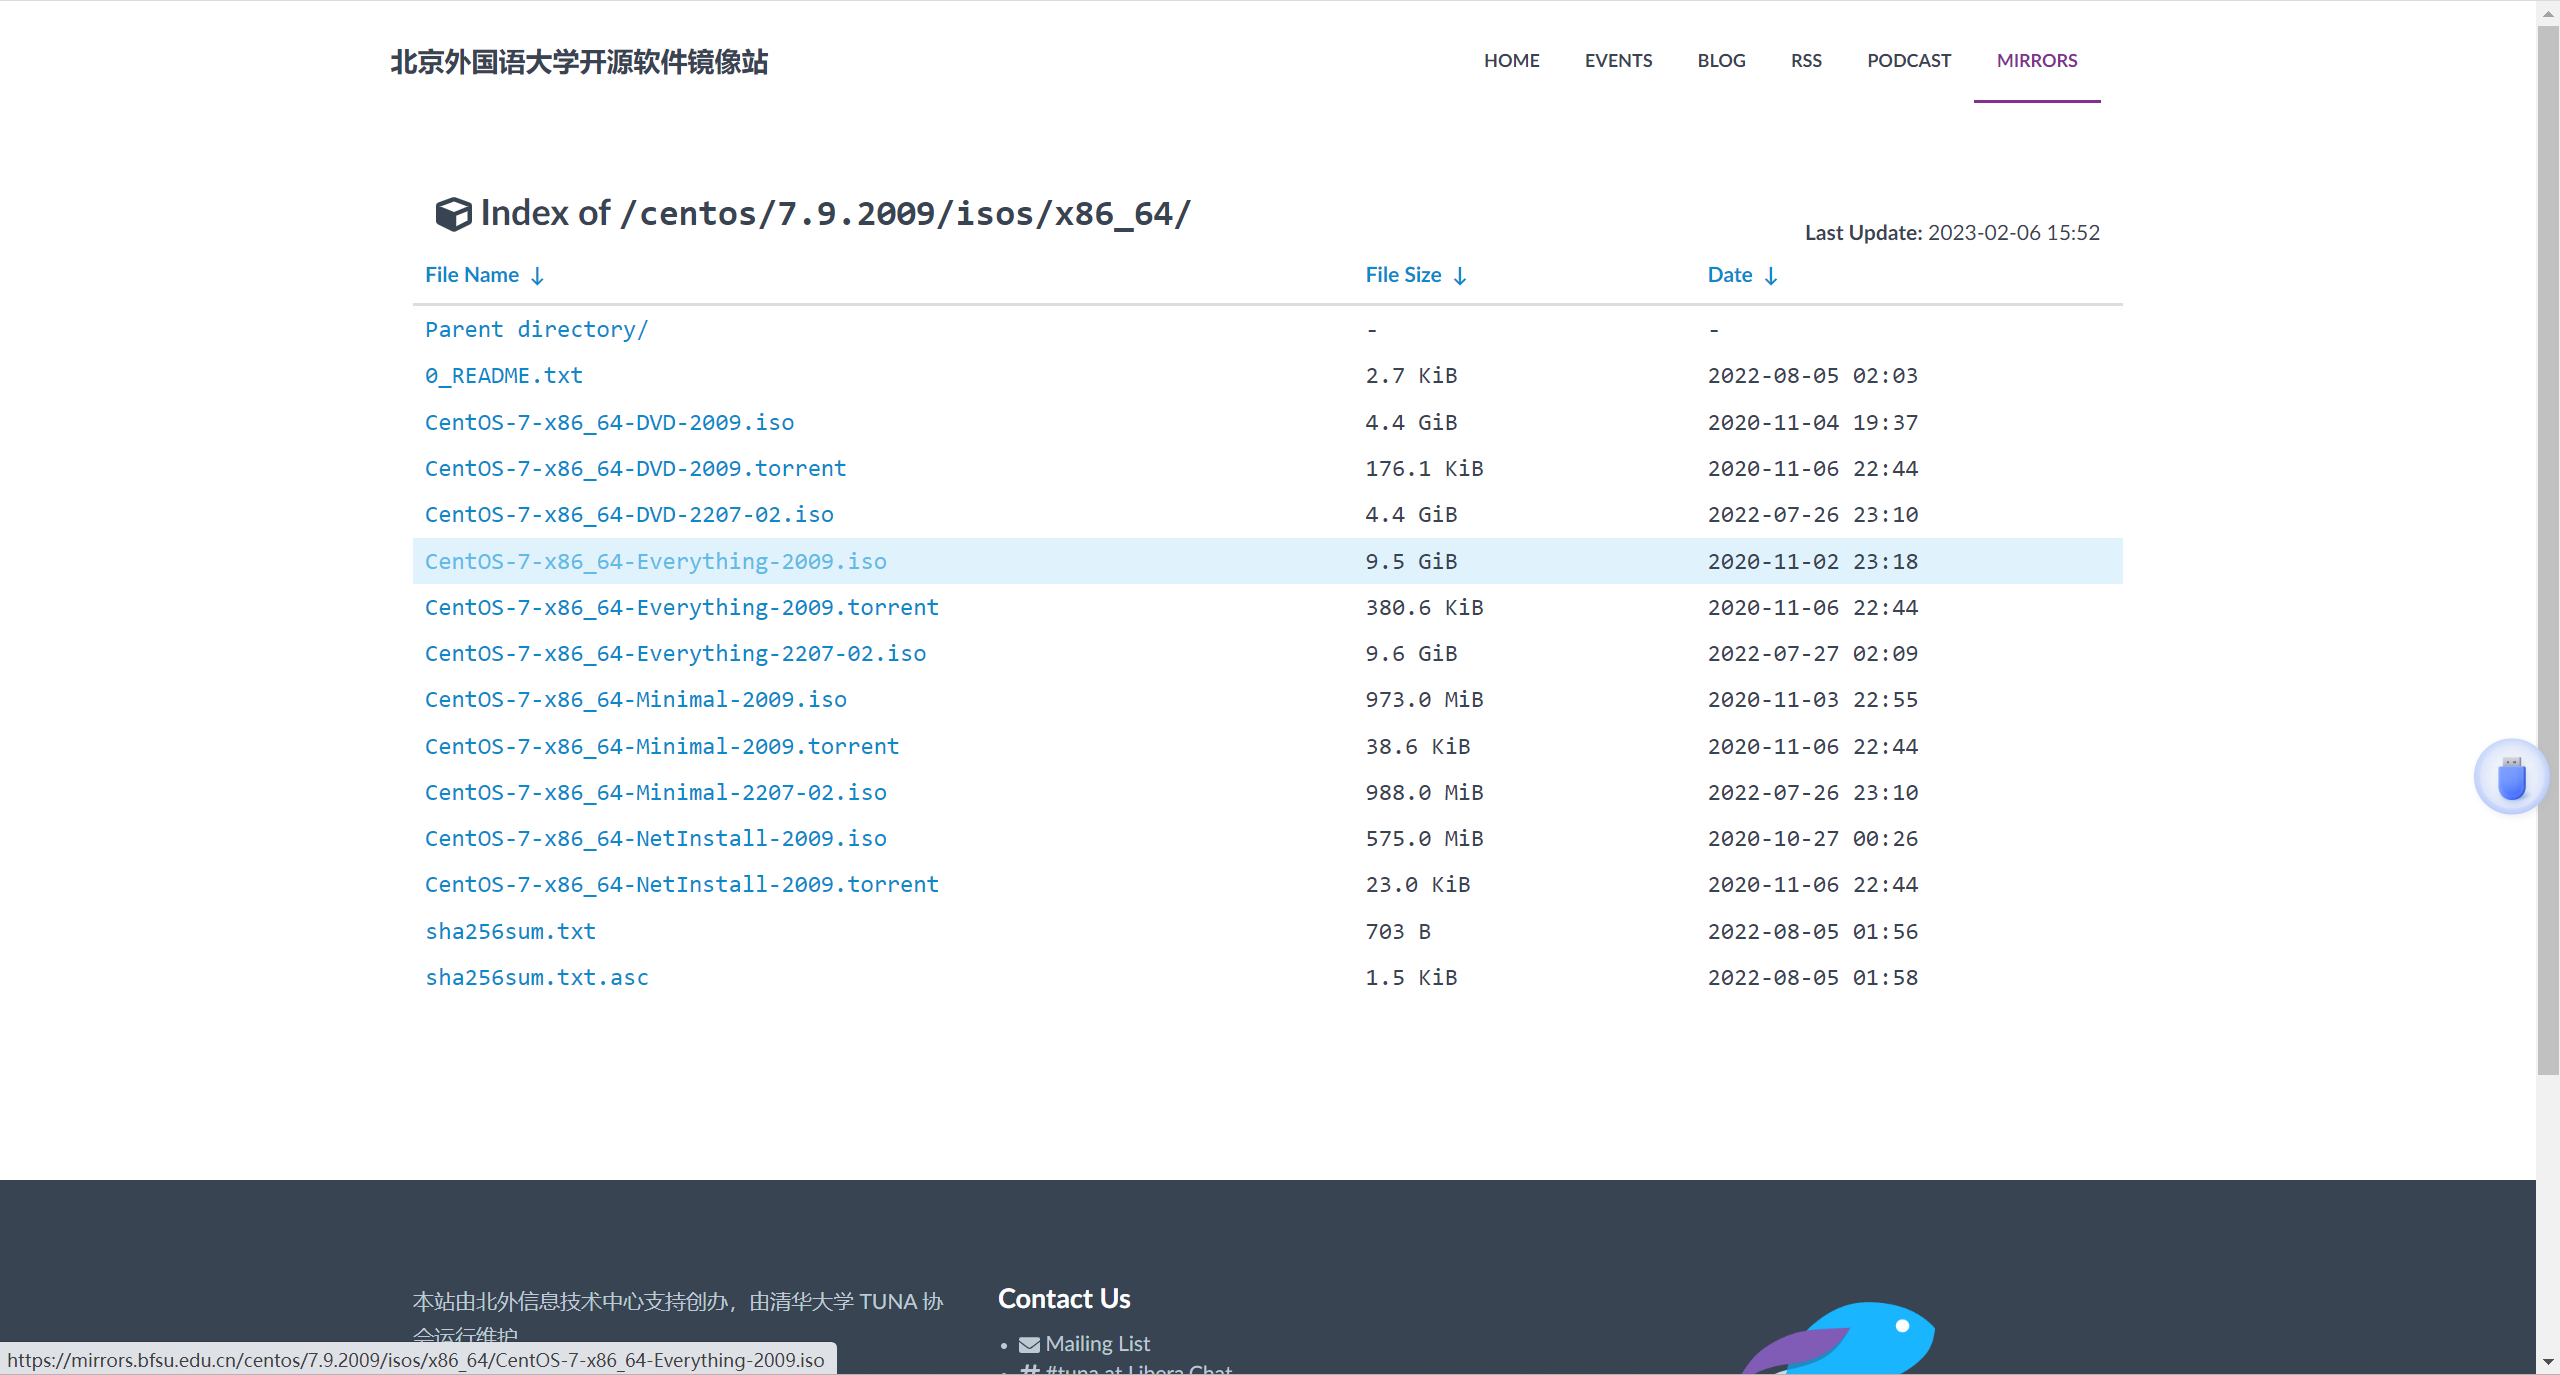
Task: Download CentOS-7-x86_64-NetInstall-2009.torrent
Action: point(681,884)
